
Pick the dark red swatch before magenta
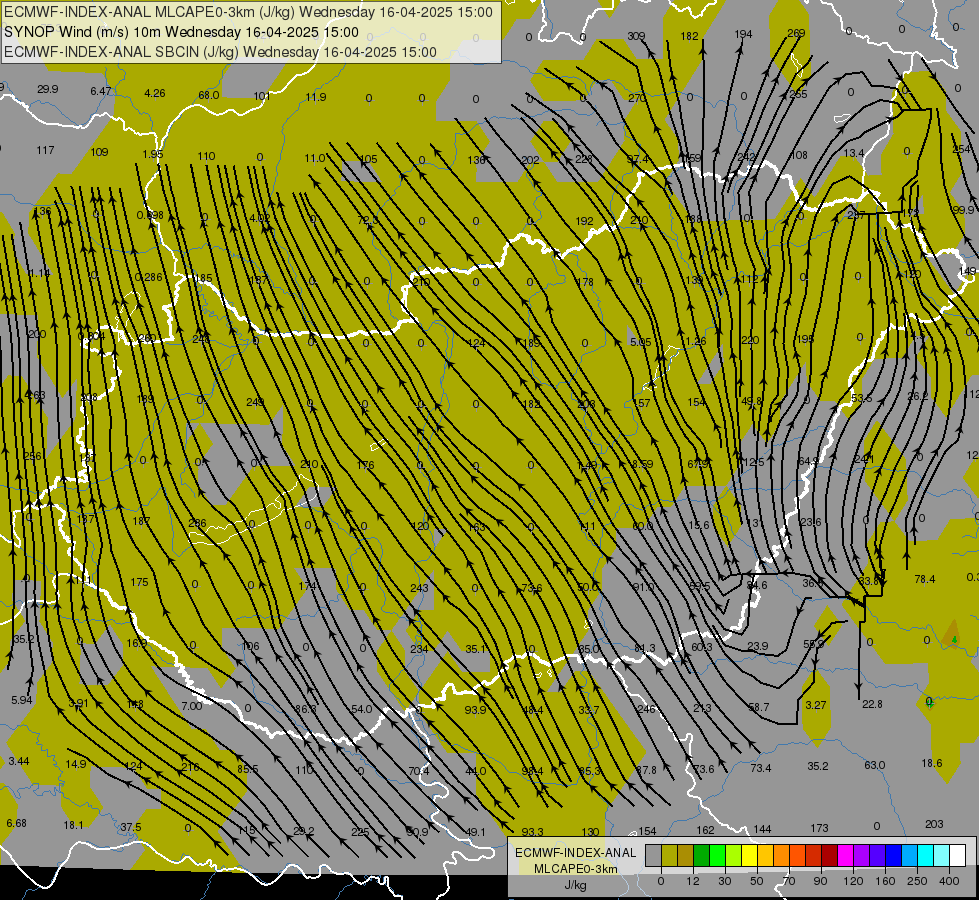[x=829, y=855]
